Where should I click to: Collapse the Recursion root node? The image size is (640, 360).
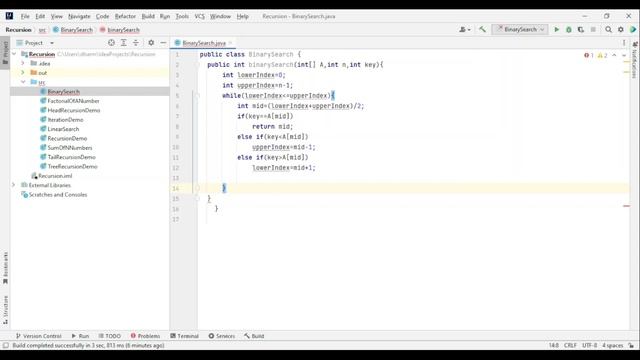[14, 54]
